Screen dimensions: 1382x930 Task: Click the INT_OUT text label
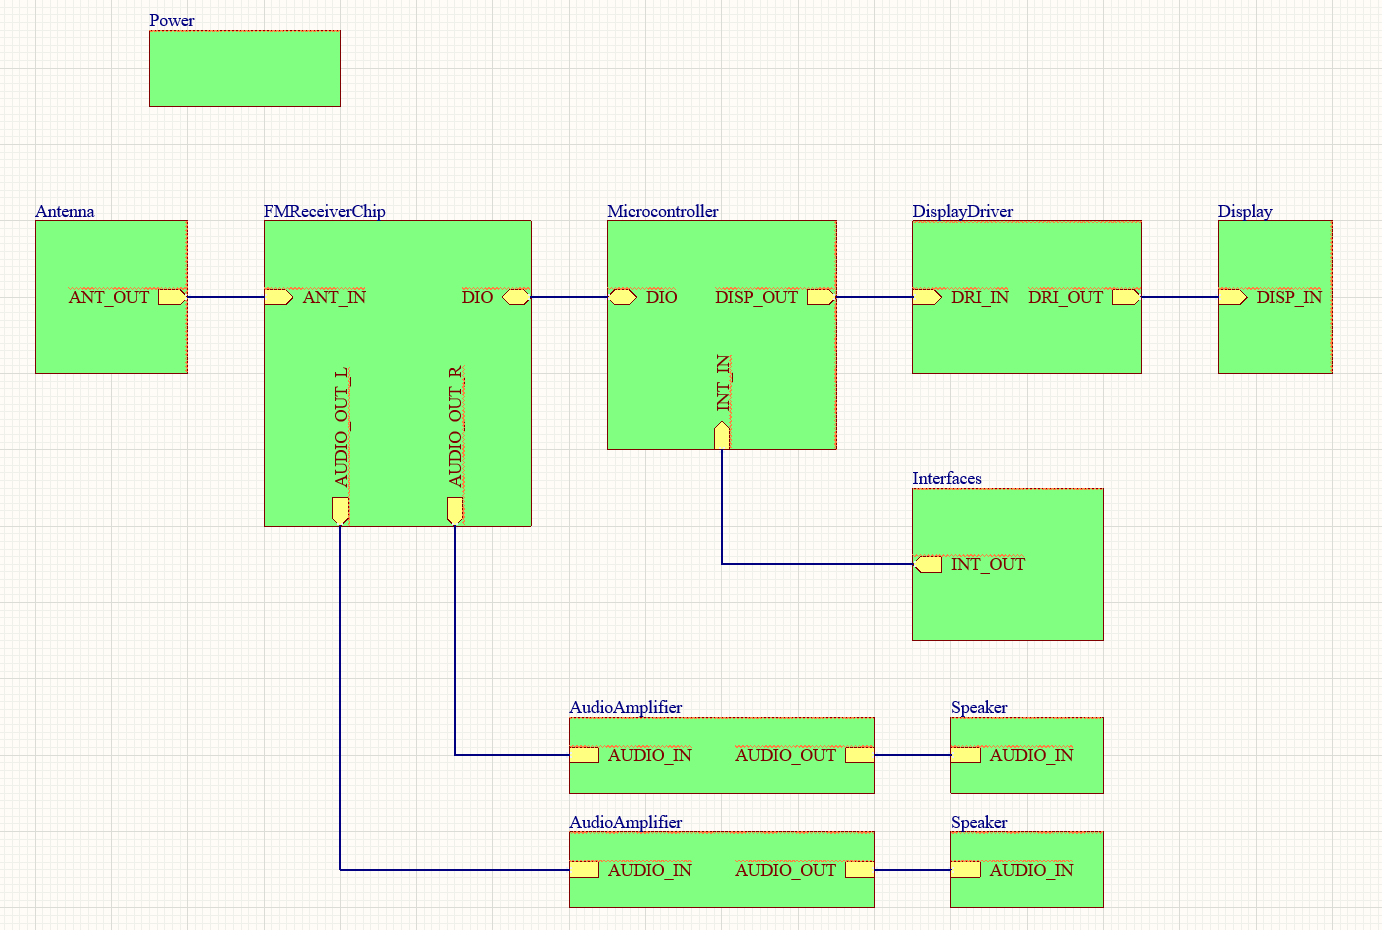tap(988, 564)
